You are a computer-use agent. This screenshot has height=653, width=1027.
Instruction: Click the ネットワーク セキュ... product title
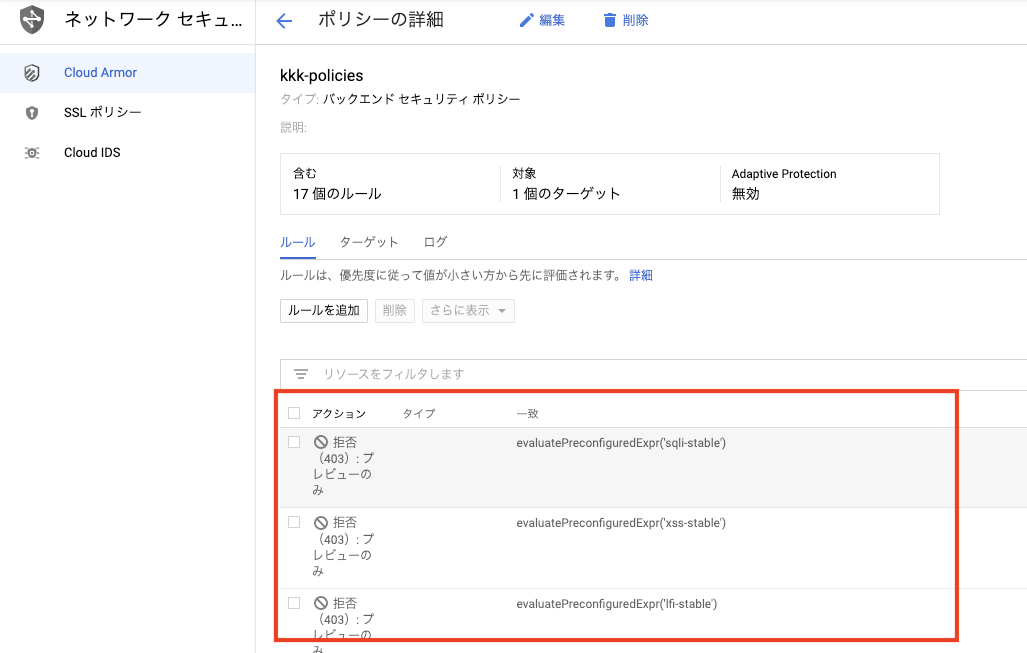153,20
